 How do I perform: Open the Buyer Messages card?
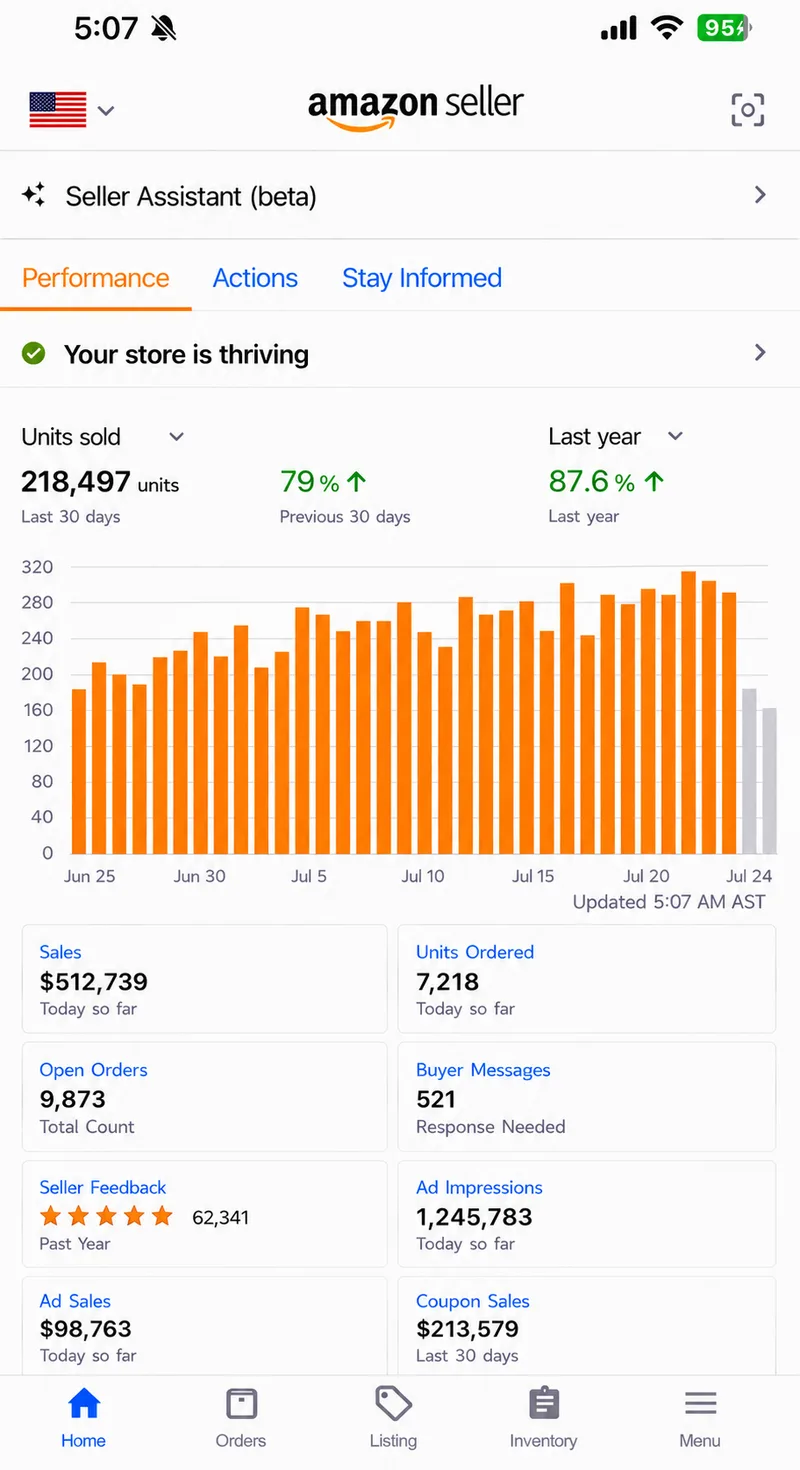586,1096
